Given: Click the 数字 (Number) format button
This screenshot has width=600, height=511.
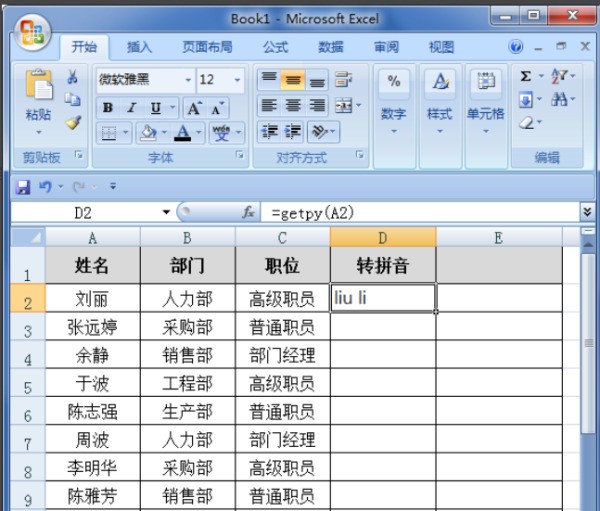Looking at the screenshot, I should pyautogui.click(x=394, y=101).
